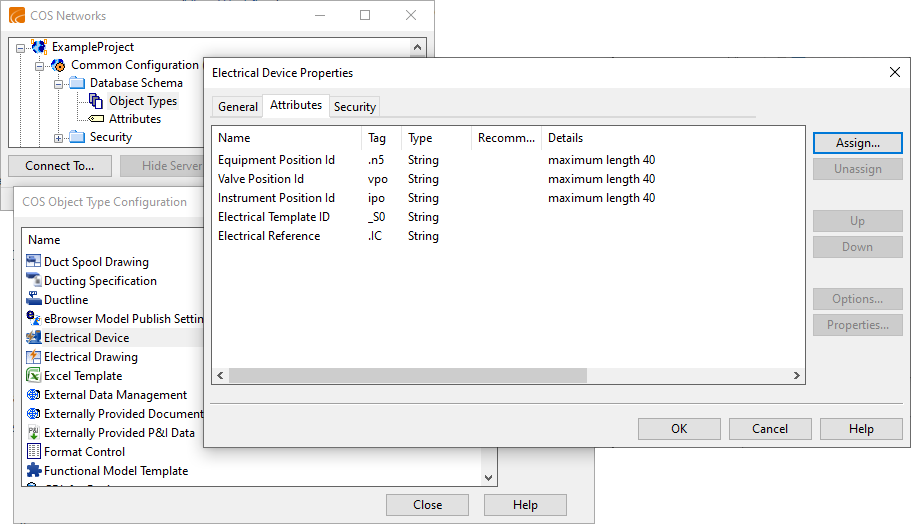Click the Duct Spool Drawing icon
This screenshot has height=524, width=911.
[x=34, y=262]
